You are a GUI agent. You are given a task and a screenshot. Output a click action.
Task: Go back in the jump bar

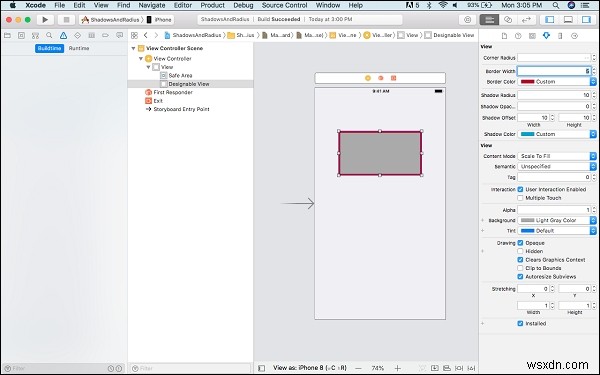[x=146, y=35]
